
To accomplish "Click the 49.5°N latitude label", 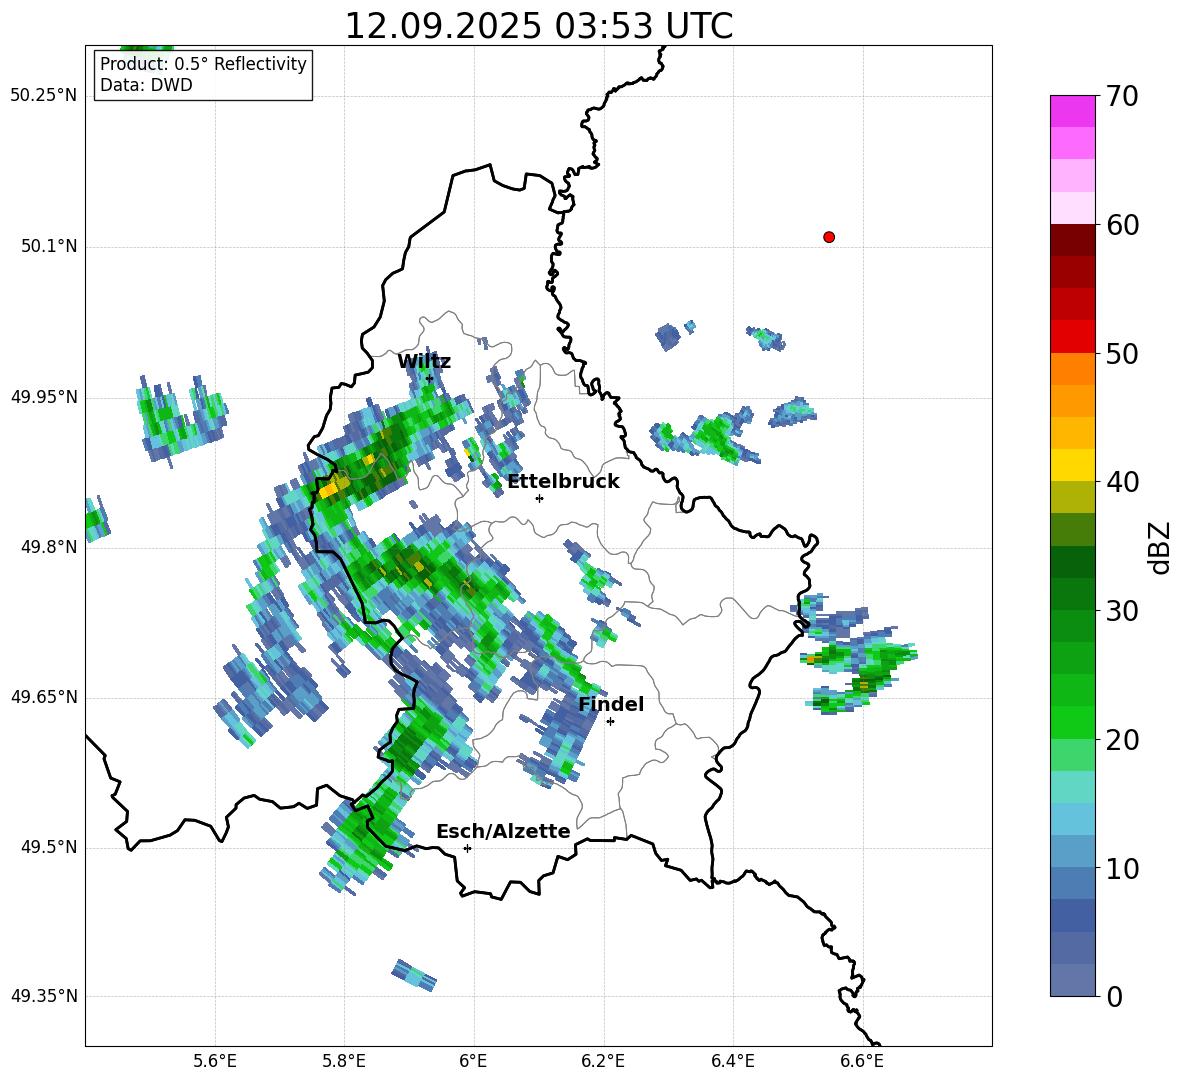I will click(48, 847).
